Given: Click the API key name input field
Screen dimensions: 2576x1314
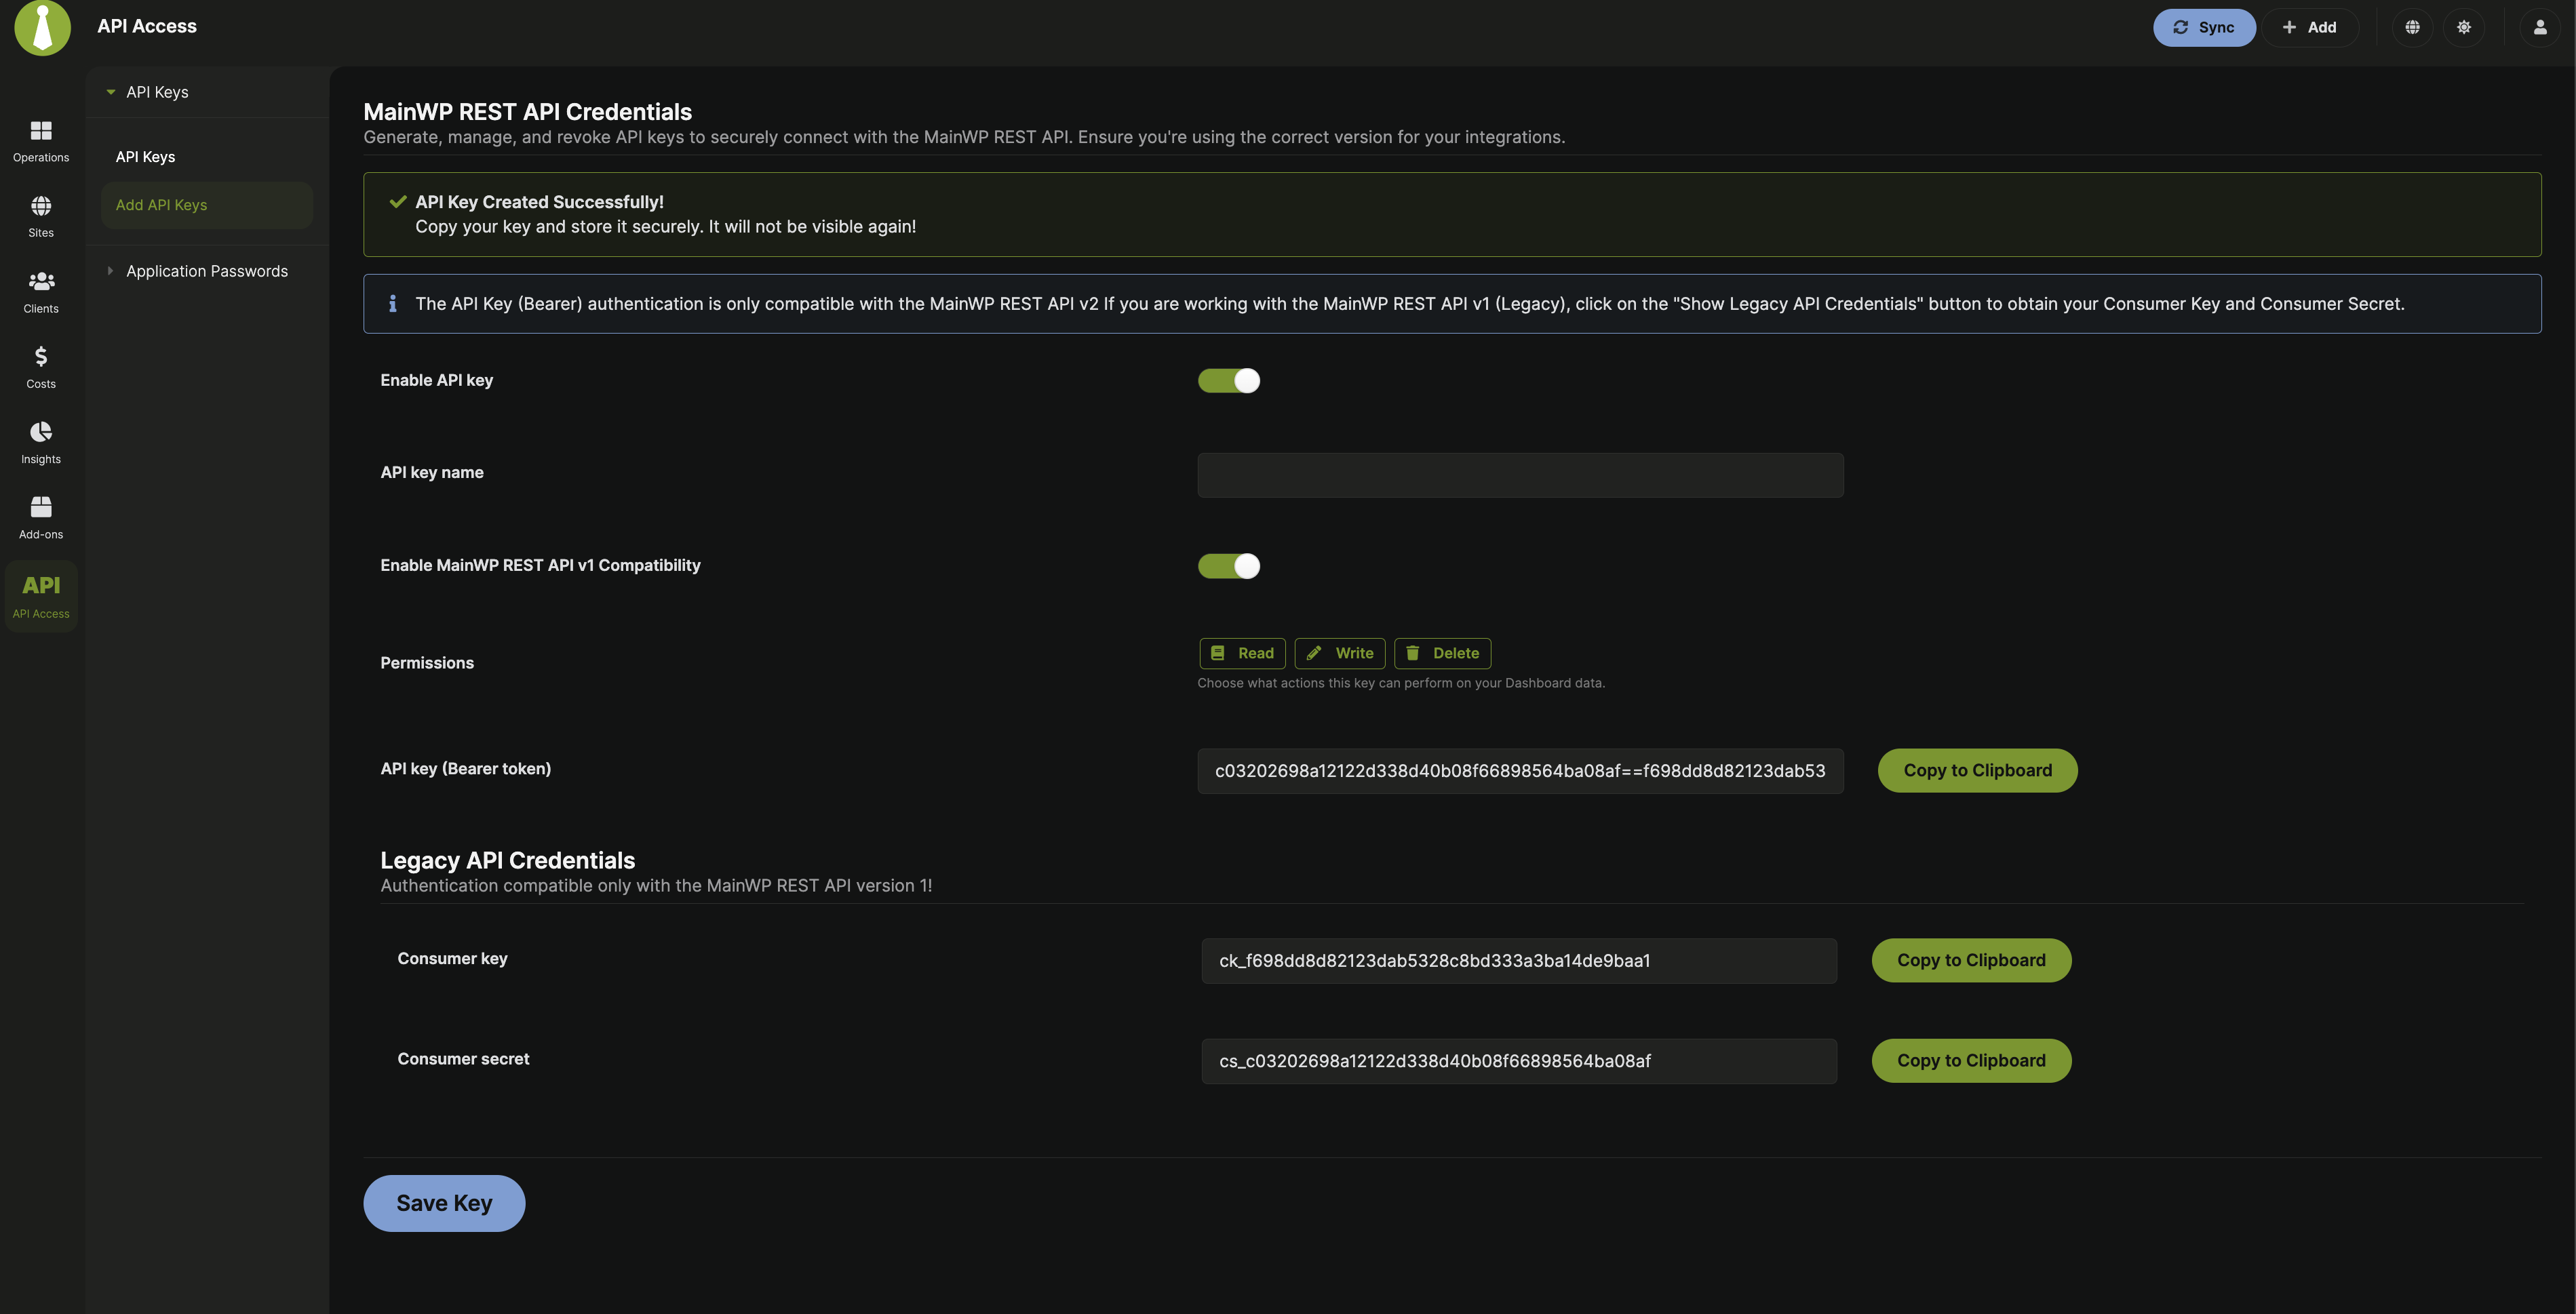Looking at the screenshot, I should 1519,474.
